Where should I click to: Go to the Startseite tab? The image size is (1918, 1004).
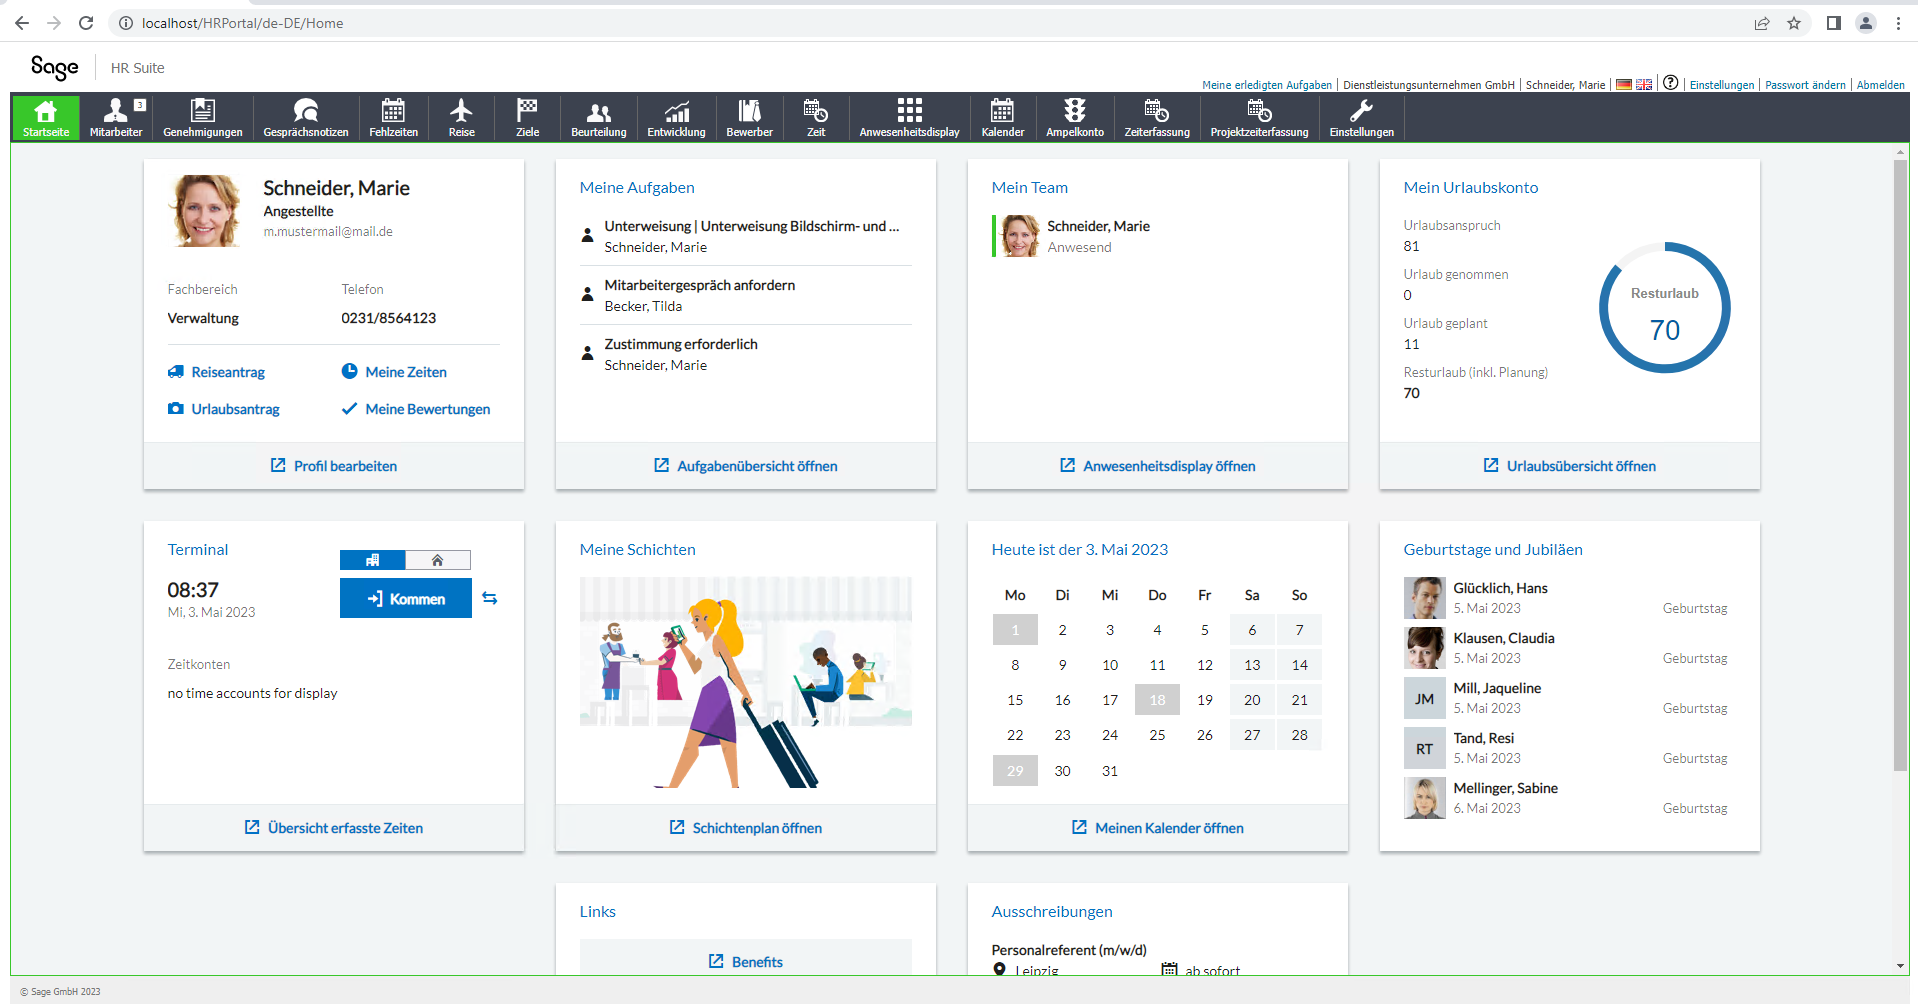click(46, 117)
